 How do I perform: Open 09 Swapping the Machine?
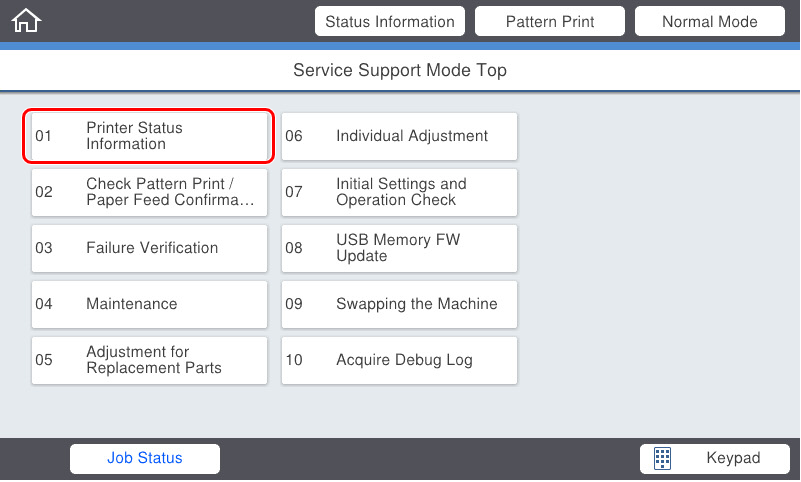click(399, 304)
